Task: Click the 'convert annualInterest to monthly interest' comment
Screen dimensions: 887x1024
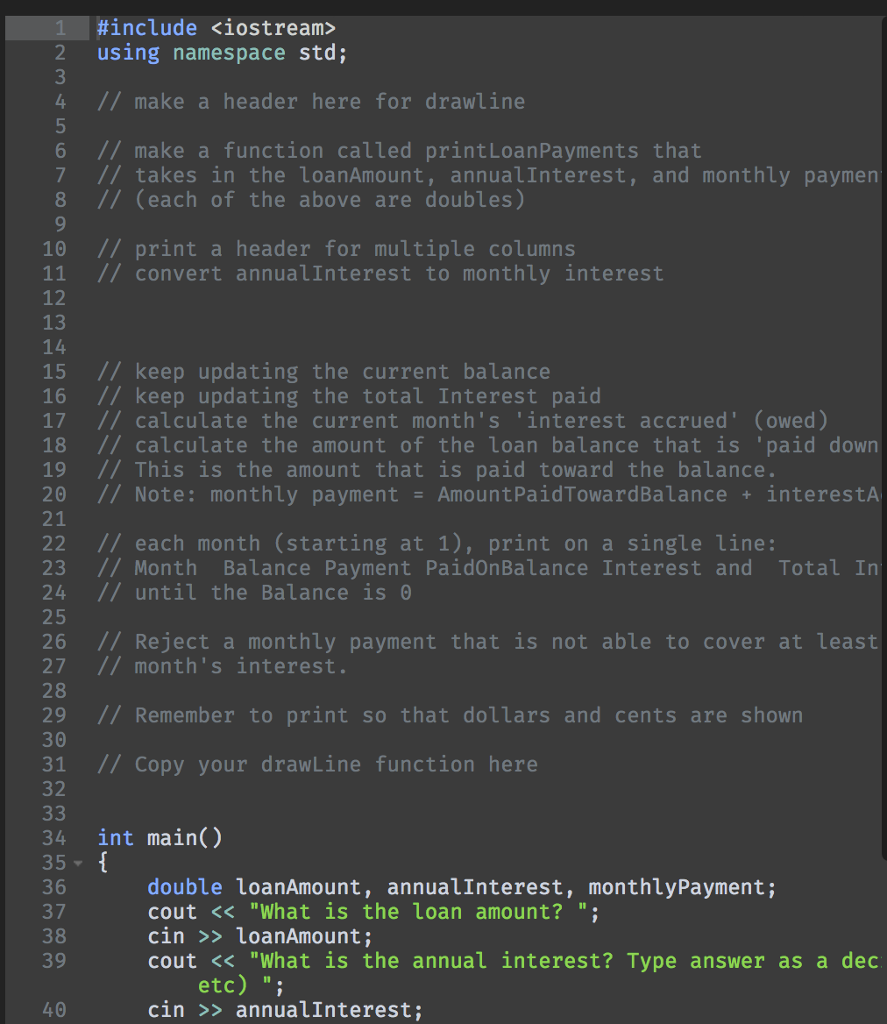Action: pyautogui.click(x=399, y=274)
